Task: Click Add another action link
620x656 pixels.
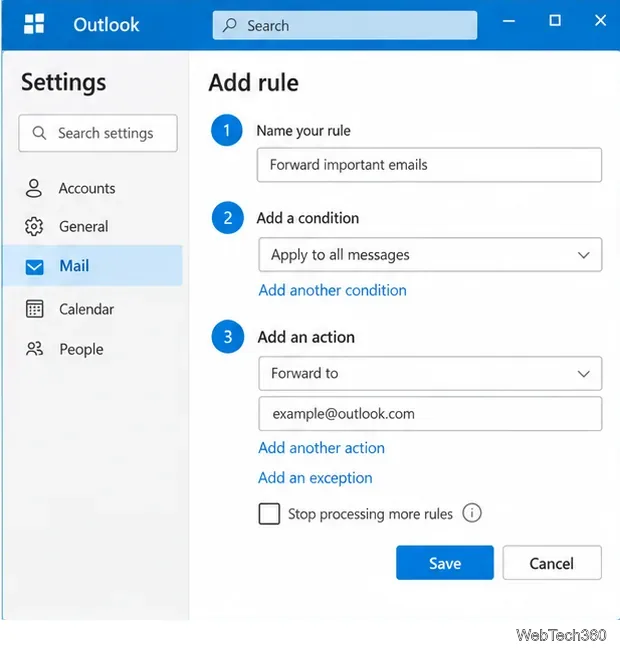Action: tap(321, 448)
